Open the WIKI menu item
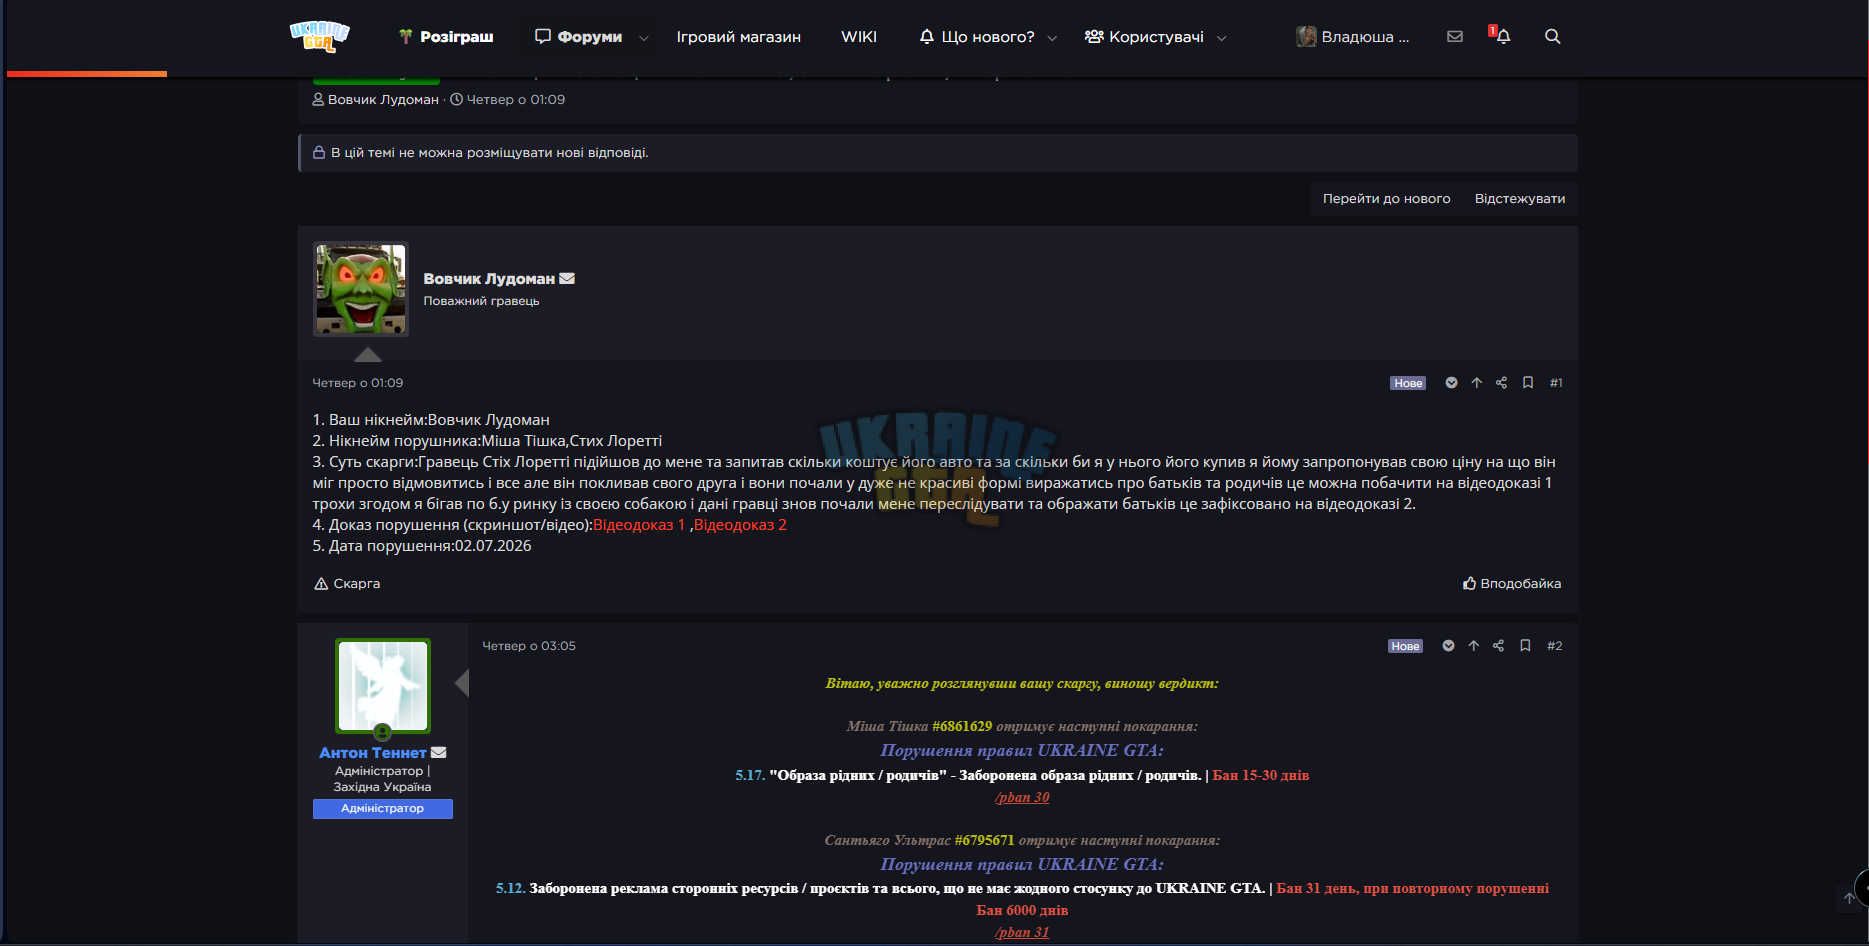The width and height of the screenshot is (1869, 946). pos(859,37)
